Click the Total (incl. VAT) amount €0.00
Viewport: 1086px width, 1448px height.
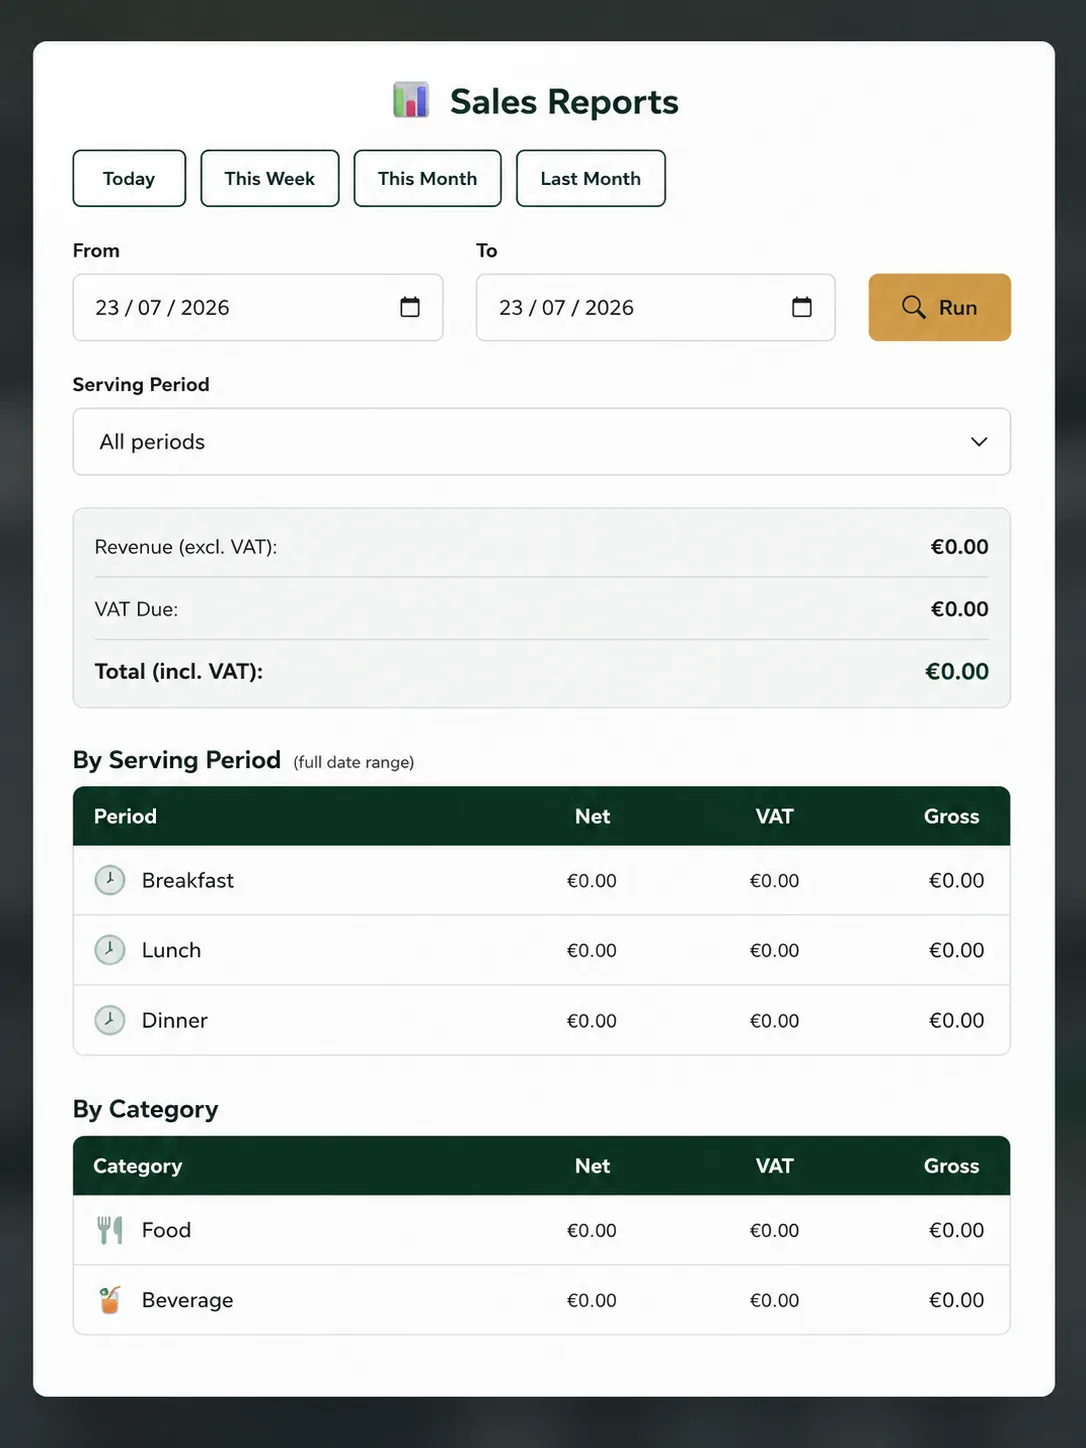click(x=957, y=671)
